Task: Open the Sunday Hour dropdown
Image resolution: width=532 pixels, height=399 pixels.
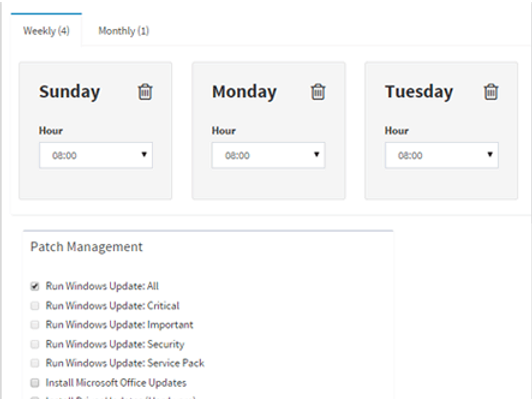Action: pyautogui.click(x=96, y=155)
